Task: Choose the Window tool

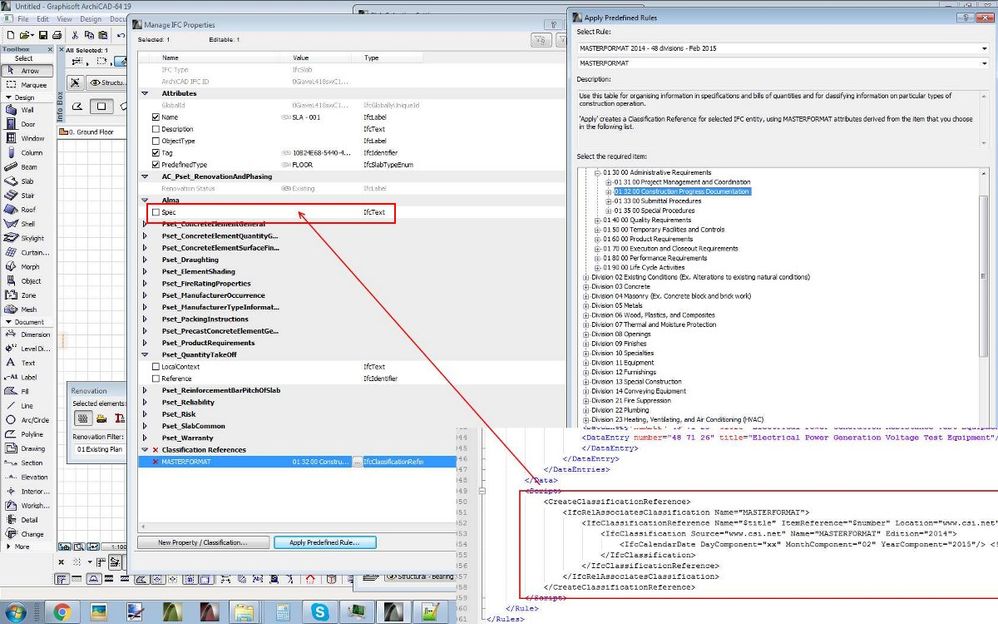Action: coord(27,138)
